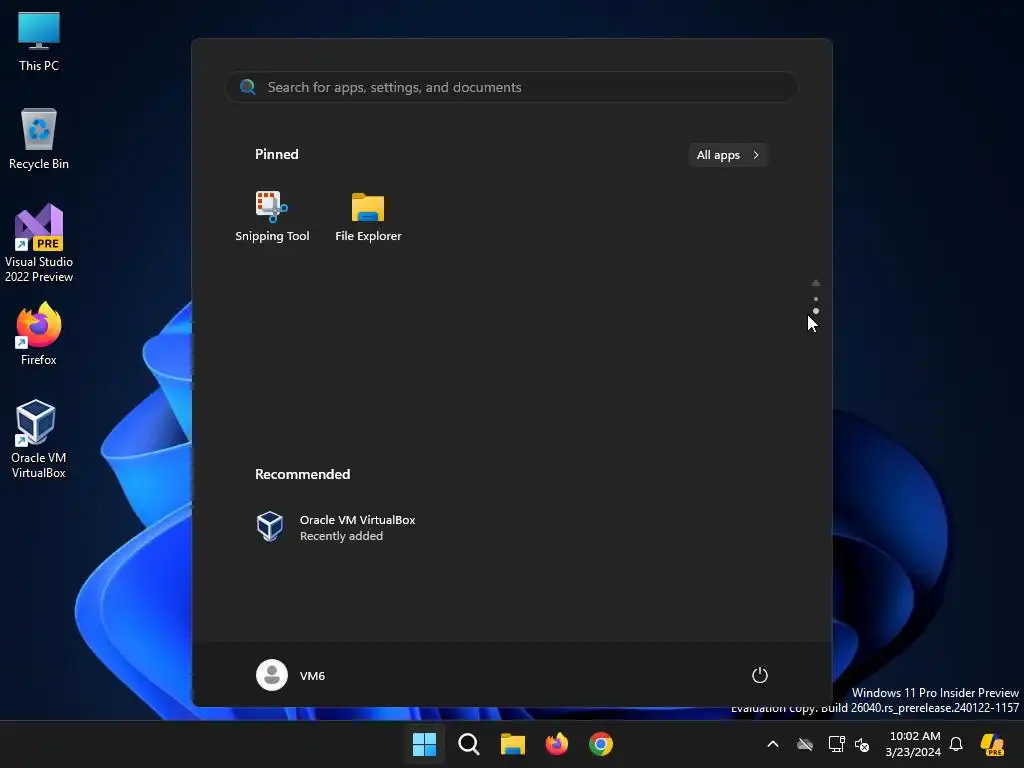
Task: Select the Recycle Bin desktop icon
Action: coord(39,139)
